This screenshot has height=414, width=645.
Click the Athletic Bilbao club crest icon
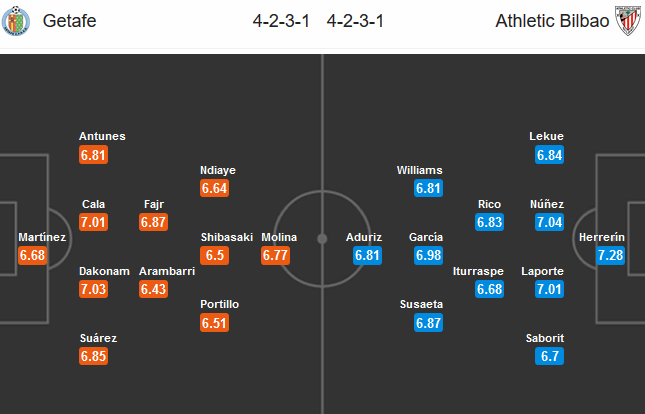click(x=625, y=20)
